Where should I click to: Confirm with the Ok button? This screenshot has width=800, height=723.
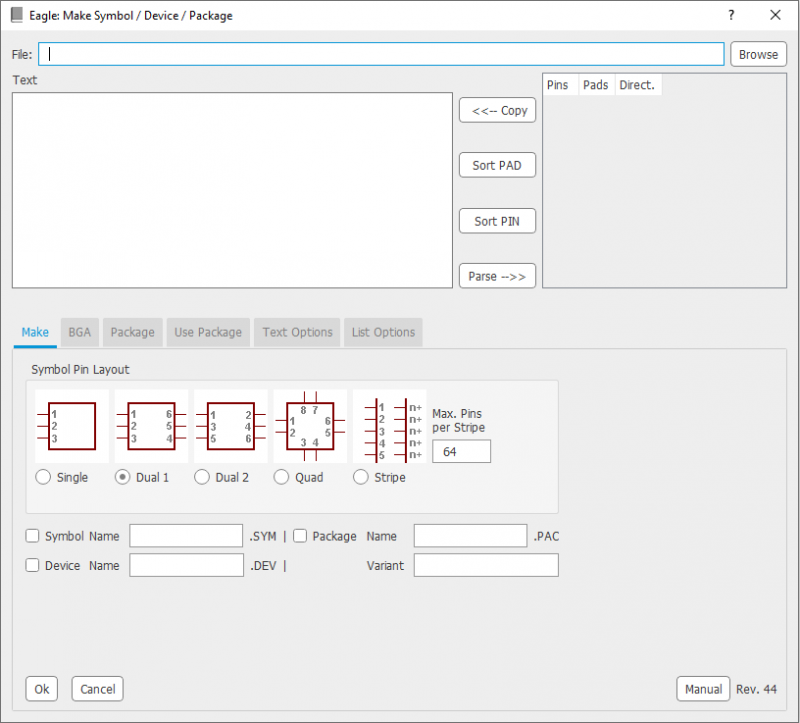pos(42,689)
